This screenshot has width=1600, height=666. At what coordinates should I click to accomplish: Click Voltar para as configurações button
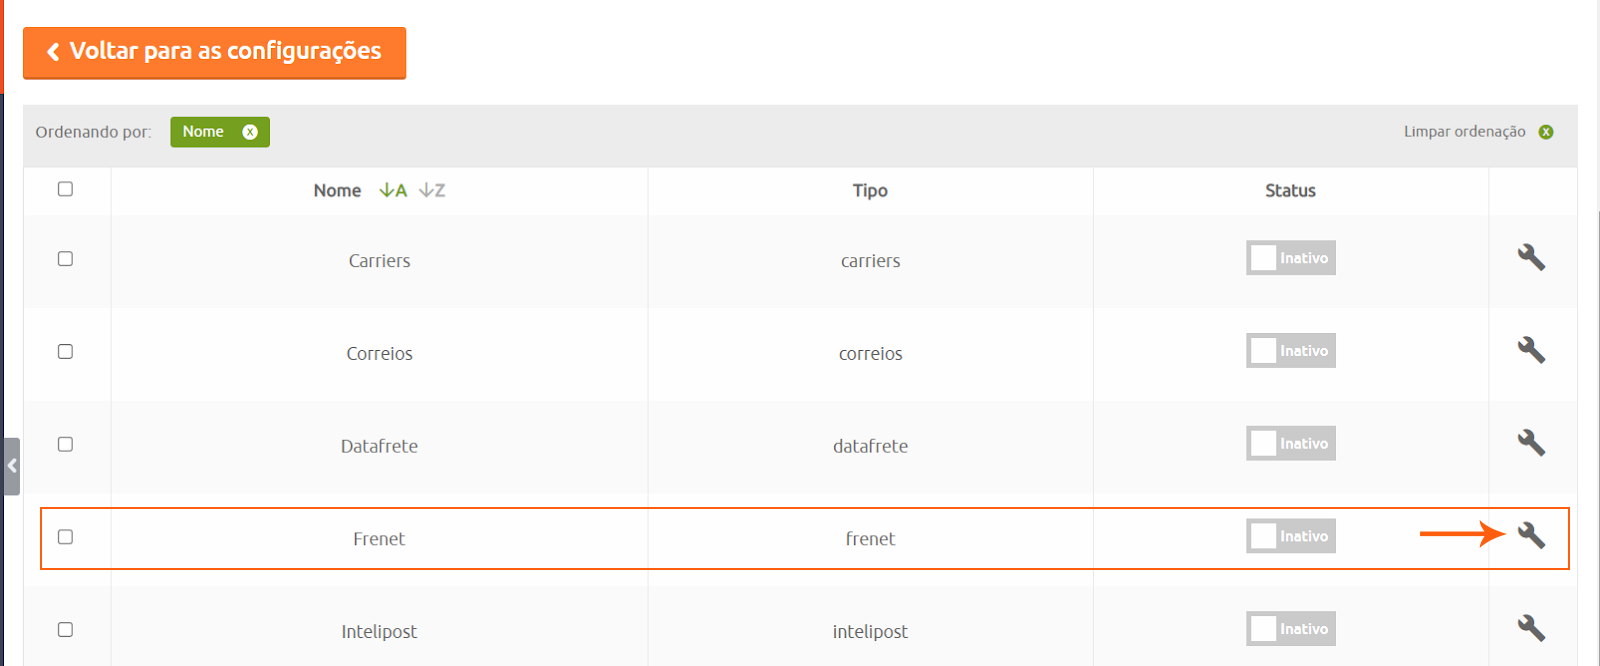pos(214,52)
